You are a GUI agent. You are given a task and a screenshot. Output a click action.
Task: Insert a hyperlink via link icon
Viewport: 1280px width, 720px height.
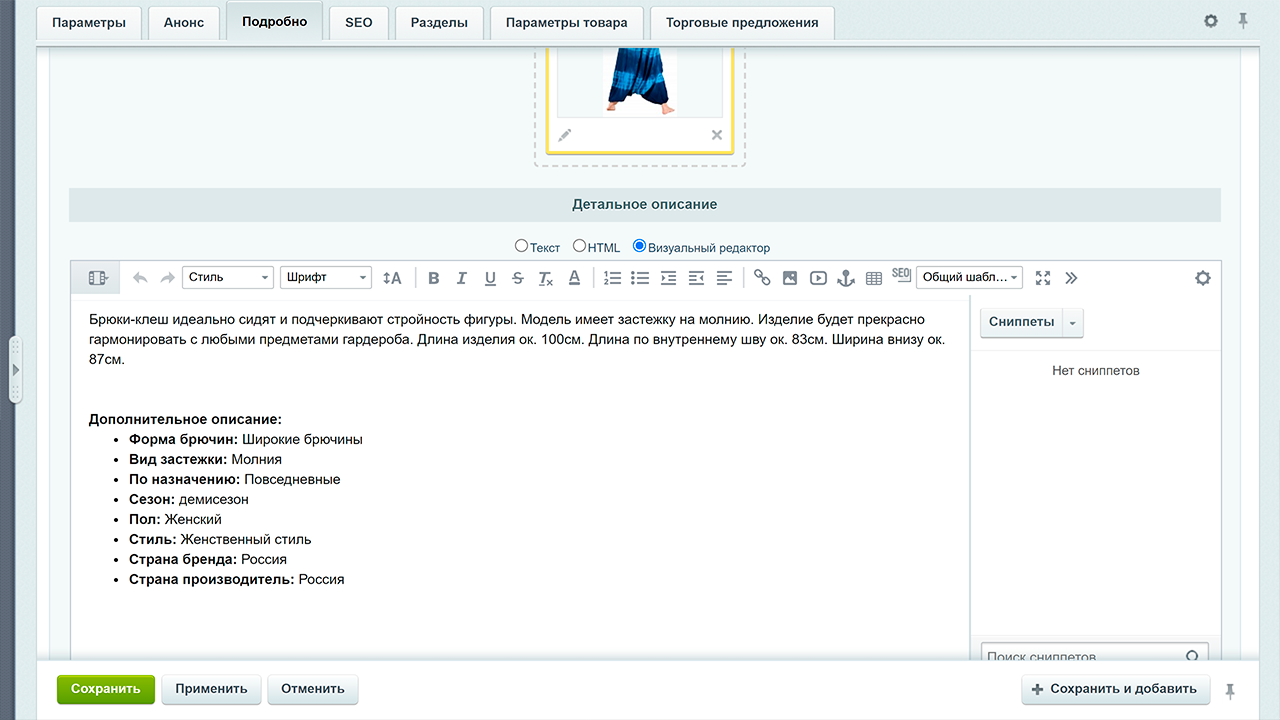[762, 278]
